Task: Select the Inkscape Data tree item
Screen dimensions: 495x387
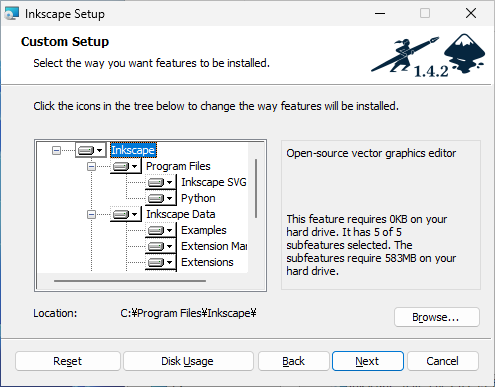Action: (181, 214)
